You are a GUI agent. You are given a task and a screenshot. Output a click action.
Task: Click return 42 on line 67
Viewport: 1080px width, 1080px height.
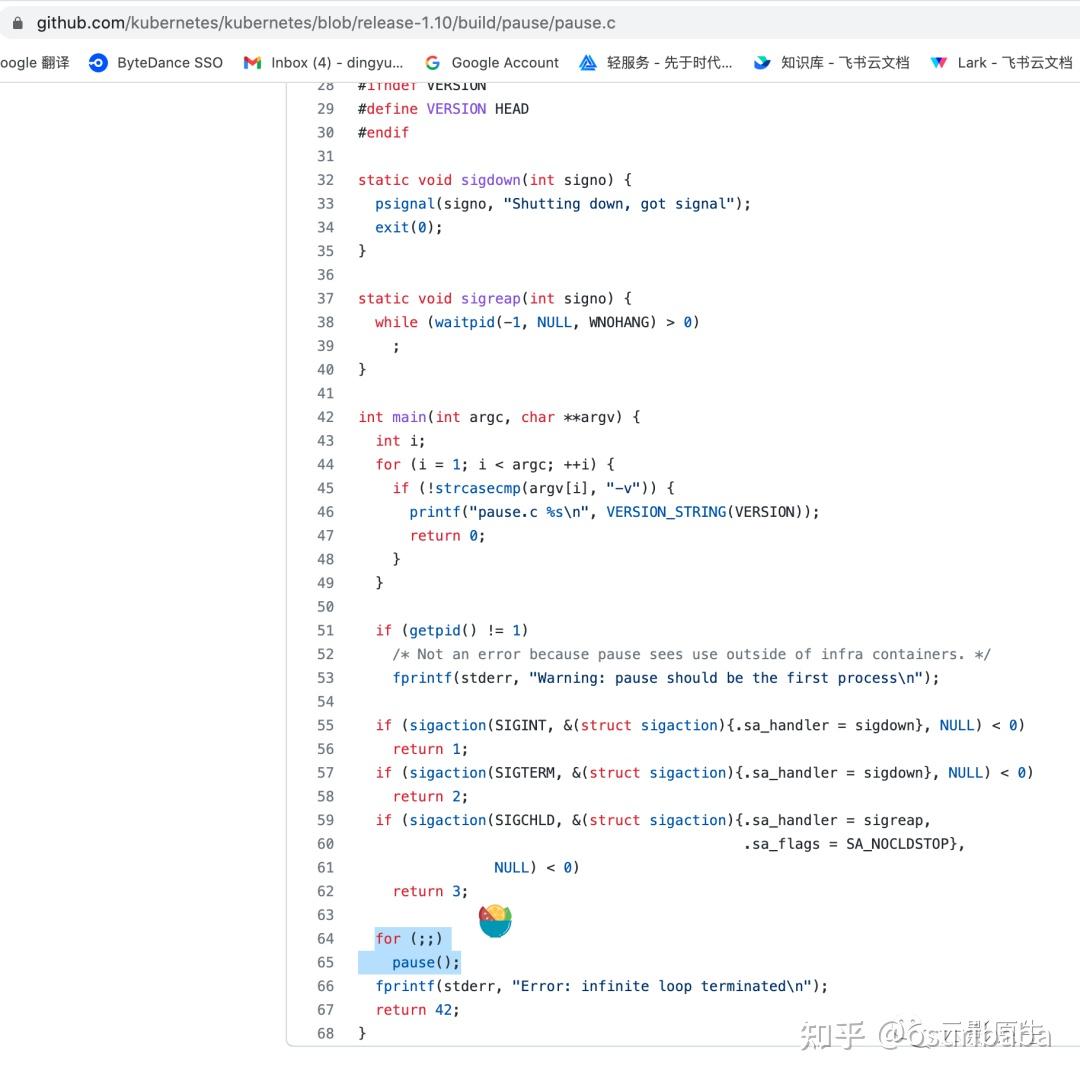tap(417, 1010)
